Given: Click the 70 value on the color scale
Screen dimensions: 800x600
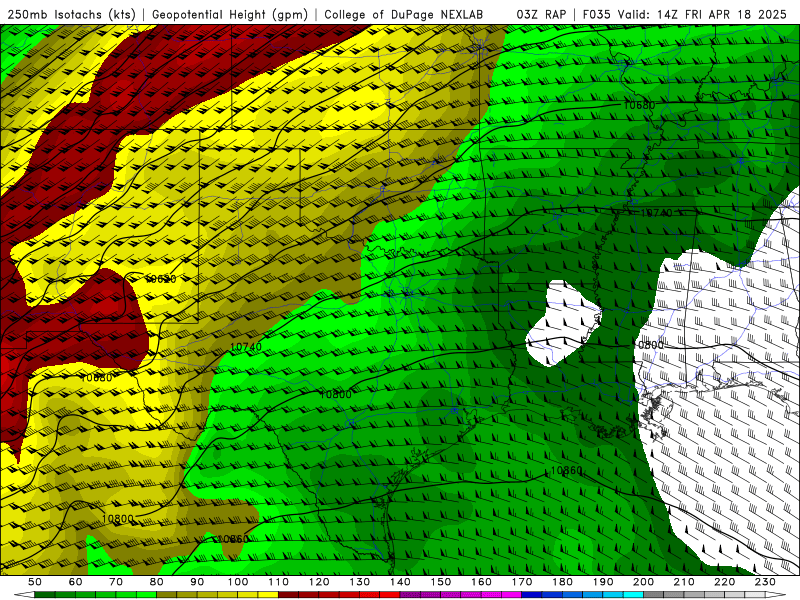Looking at the screenshot, I should pos(116,582).
